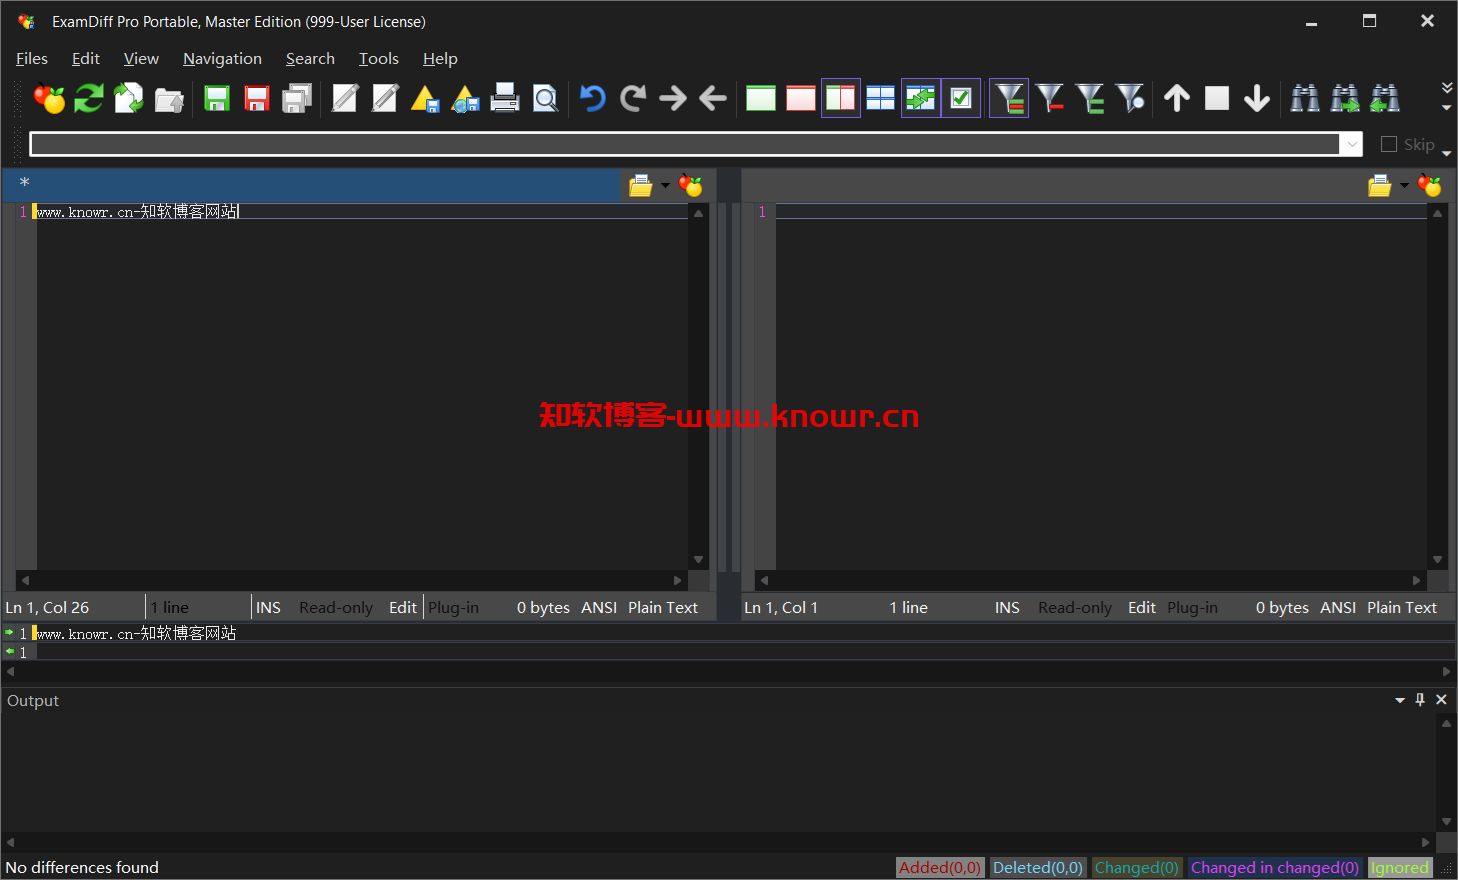Click the apple compare icon in right pane header
This screenshot has height=880, width=1458.
(x=1430, y=186)
